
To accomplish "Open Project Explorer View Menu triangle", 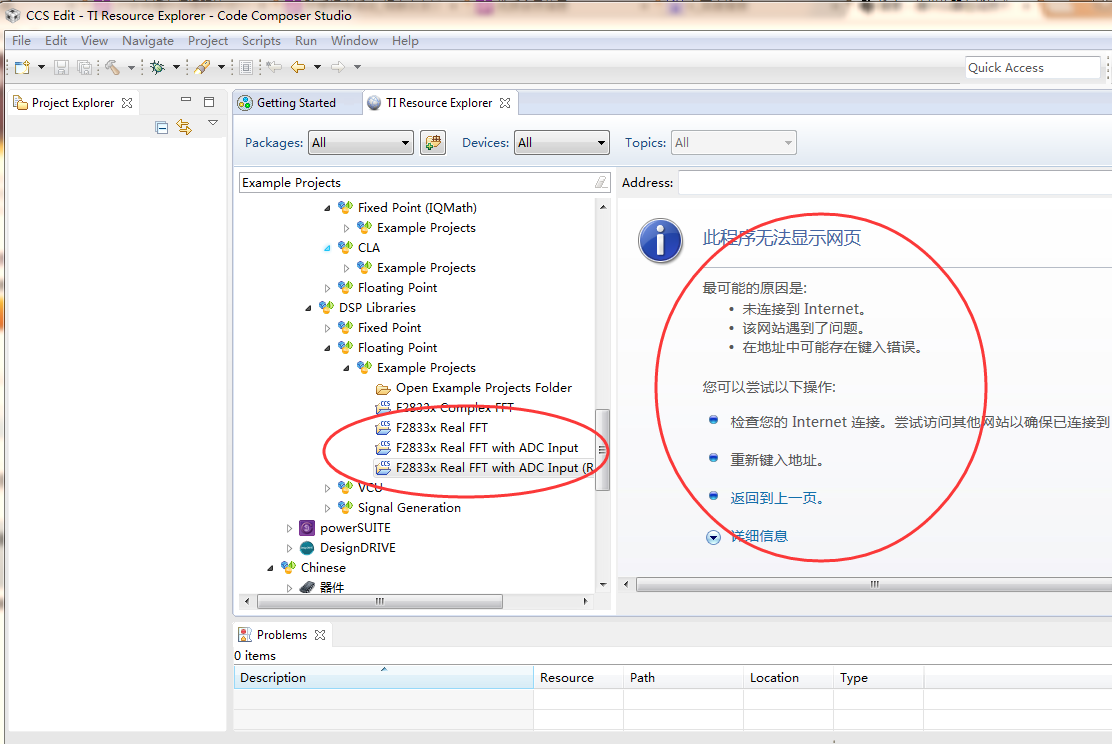I will pyautogui.click(x=213, y=123).
